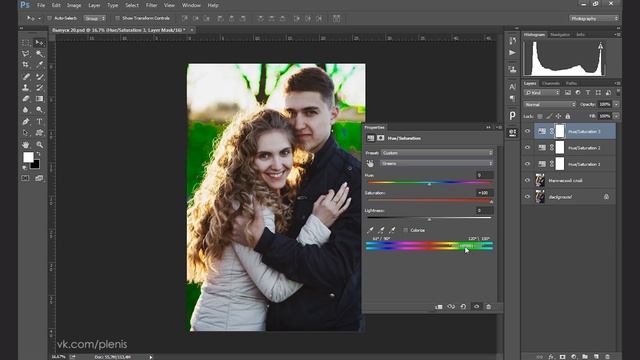
Task: Open the Auto-Select Group dropdown
Action: (94, 18)
